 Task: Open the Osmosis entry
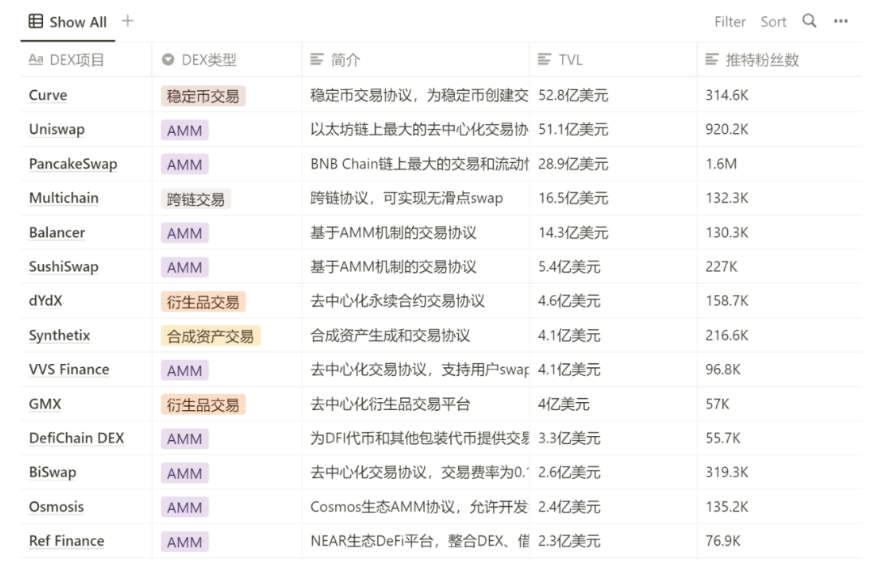[x=56, y=507]
